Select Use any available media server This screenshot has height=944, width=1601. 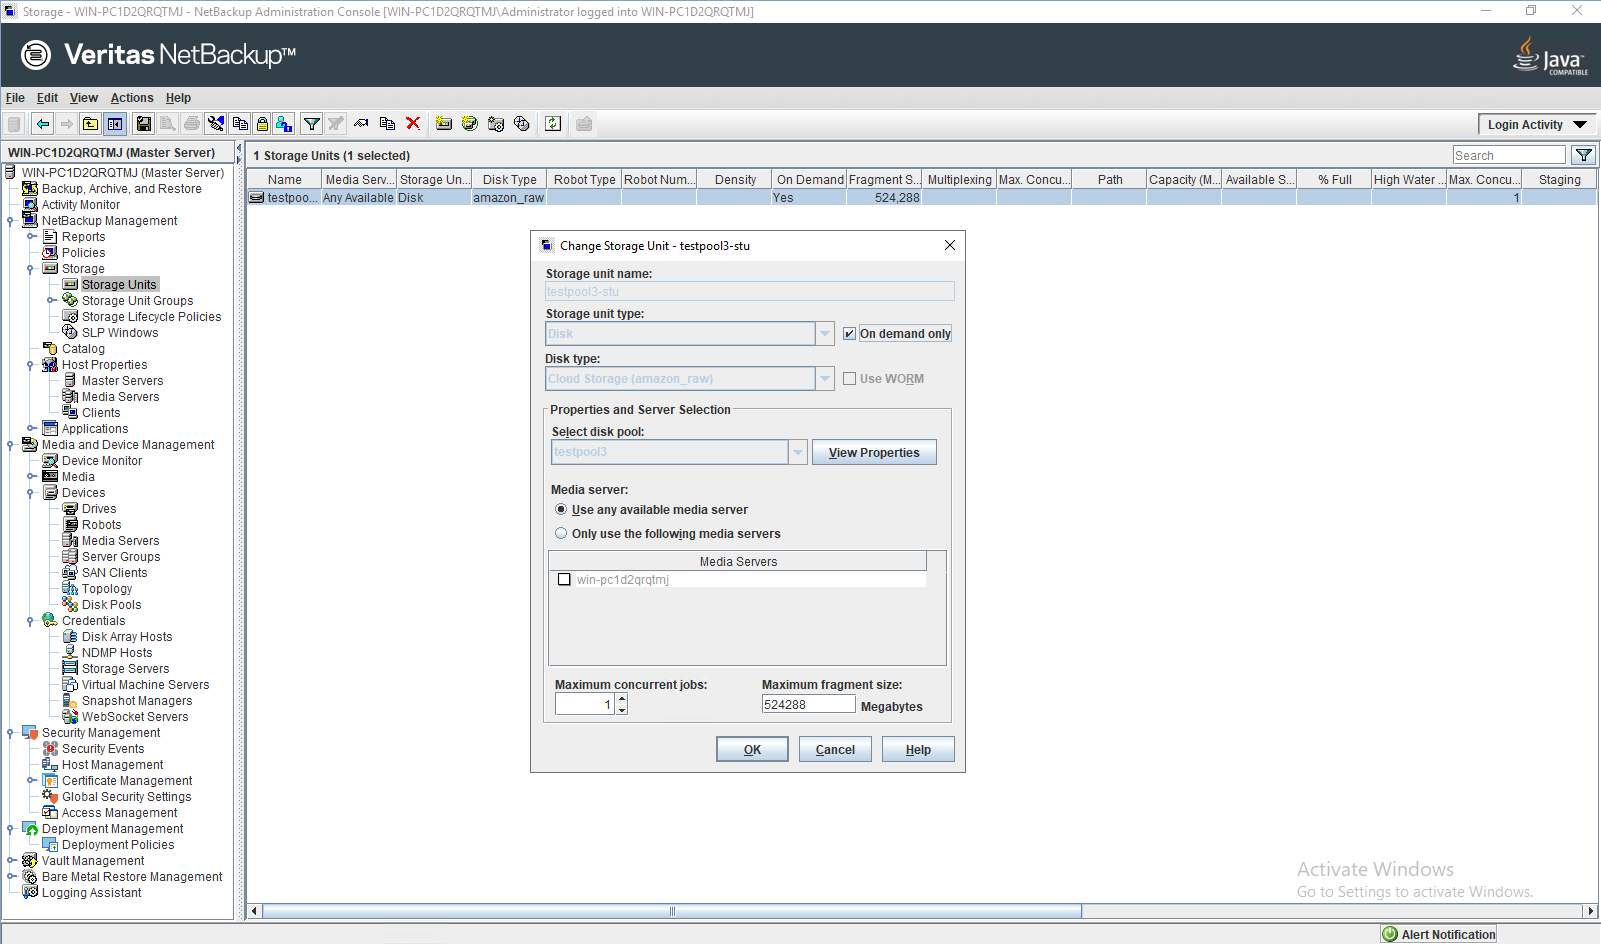click(561, 510)
